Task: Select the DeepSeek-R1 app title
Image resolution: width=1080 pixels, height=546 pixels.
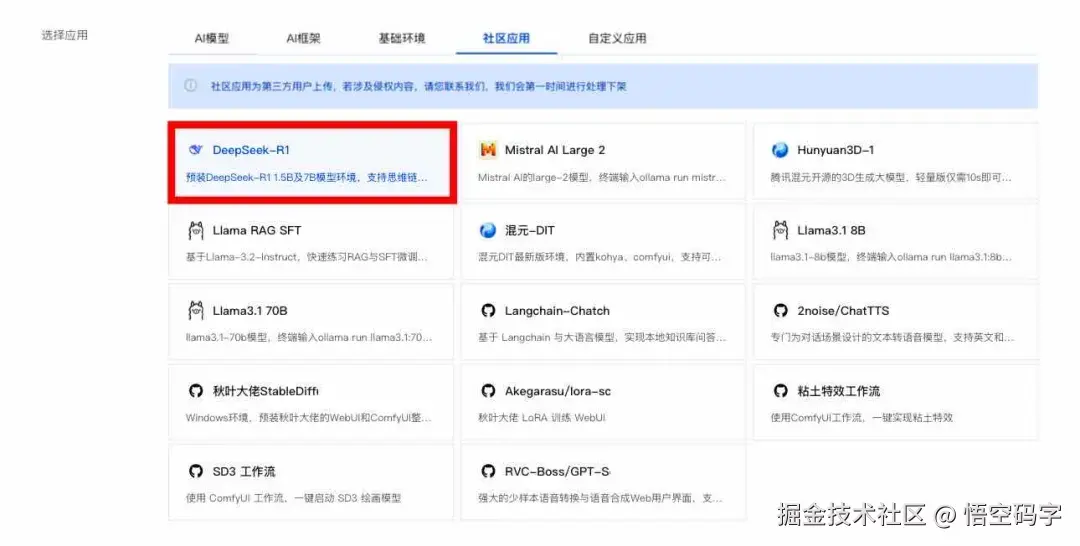Action: 251,150
